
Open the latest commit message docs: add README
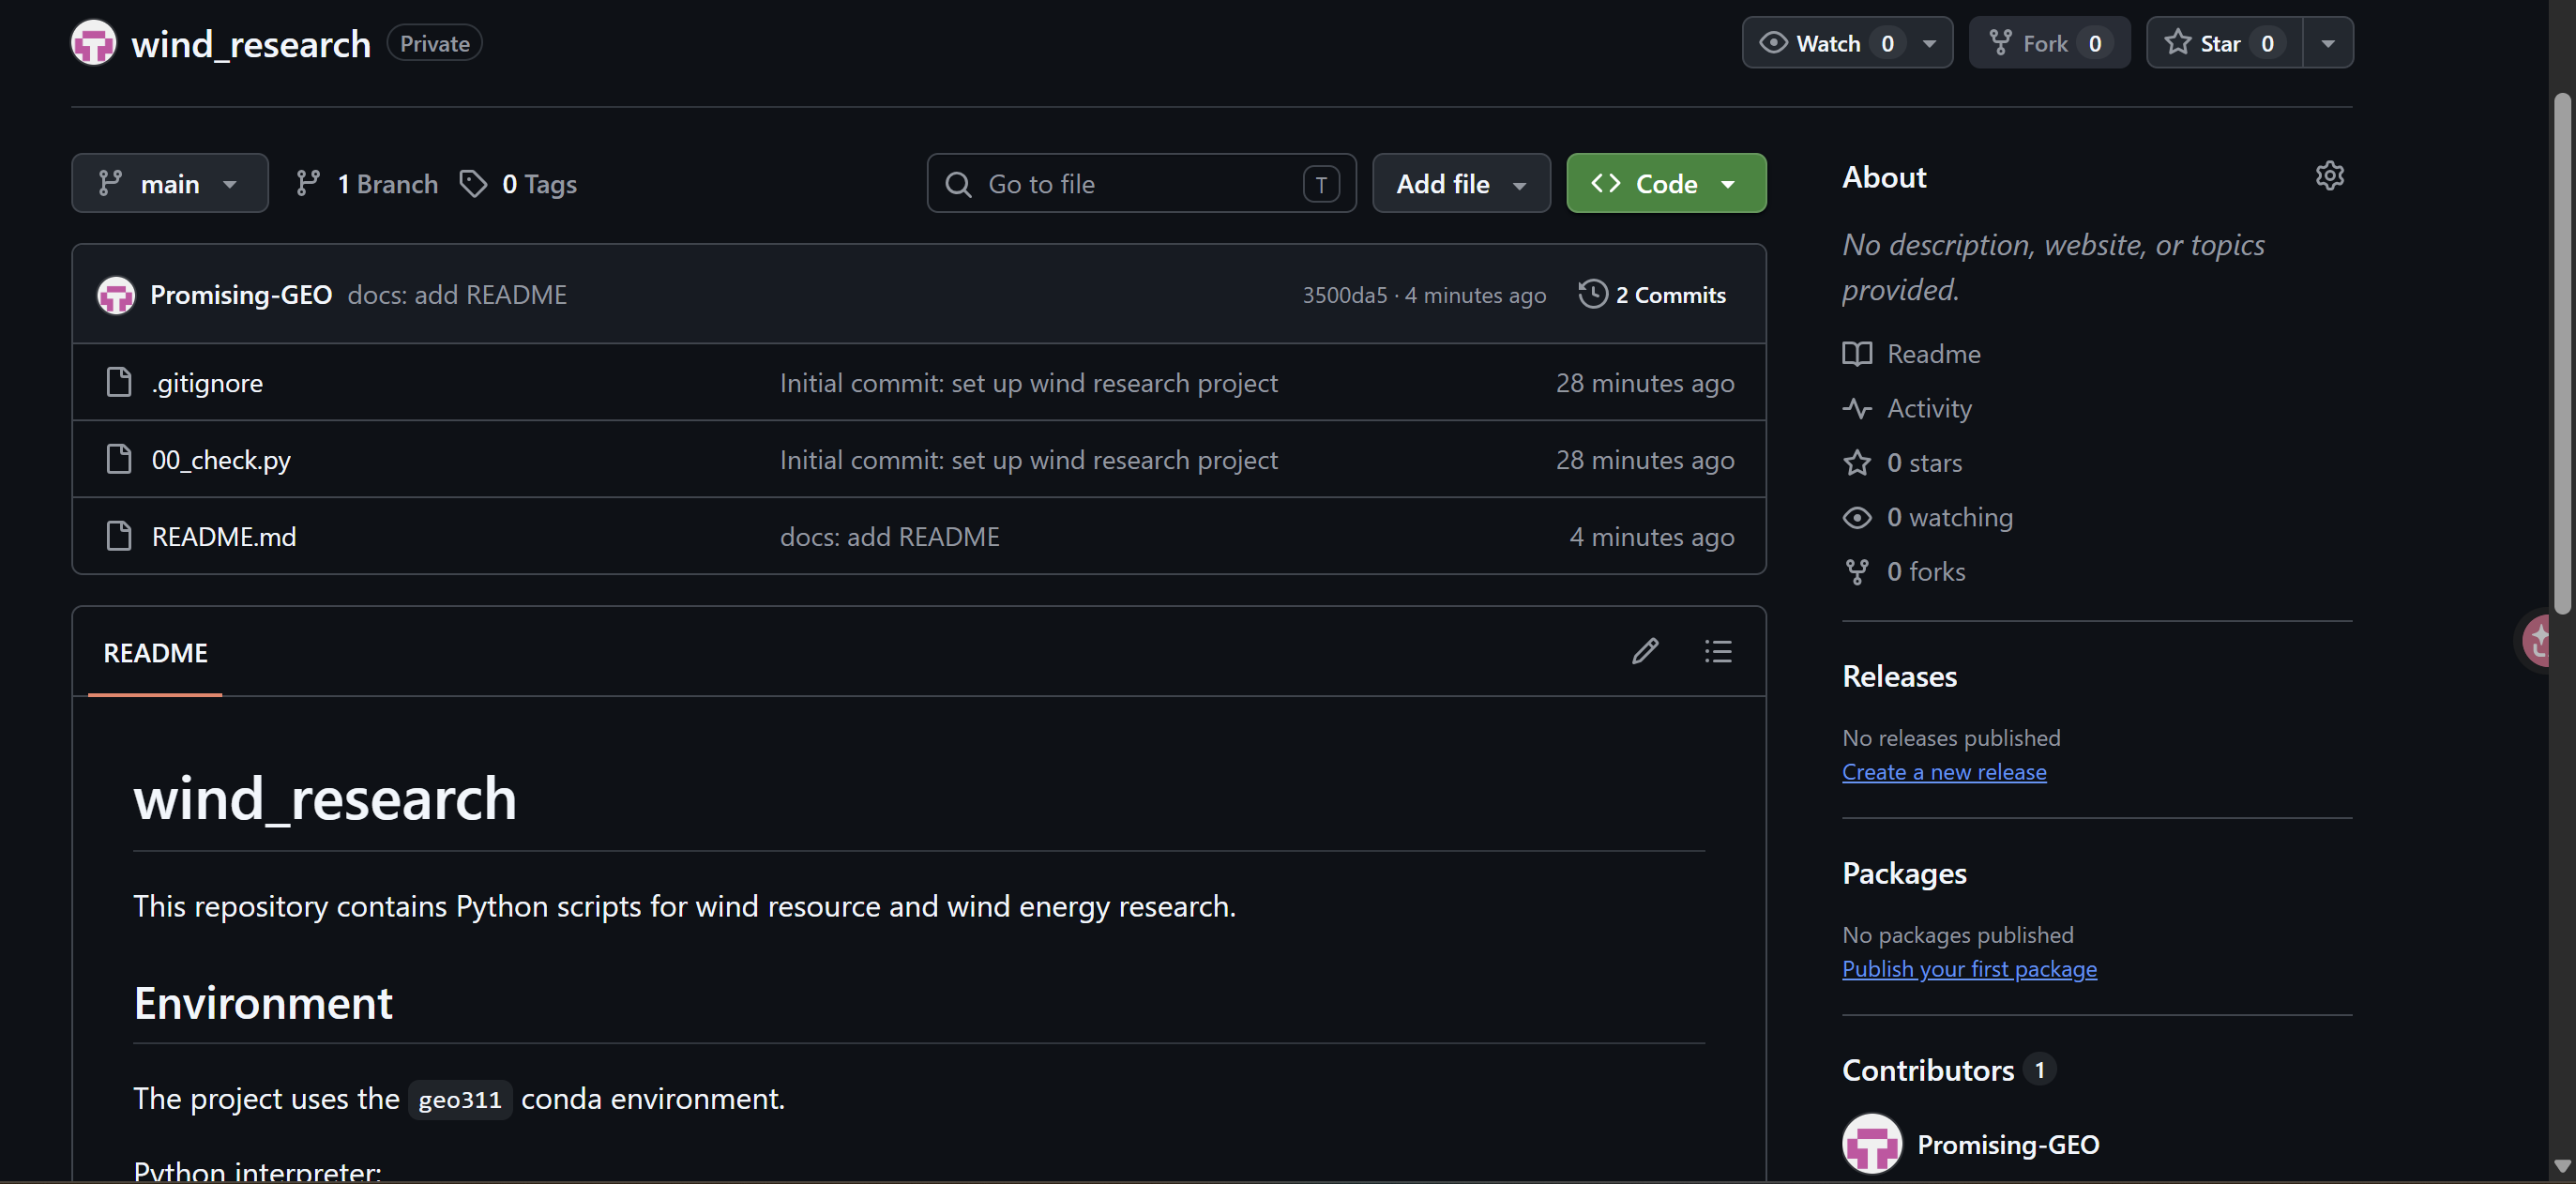tap(457, 295)
